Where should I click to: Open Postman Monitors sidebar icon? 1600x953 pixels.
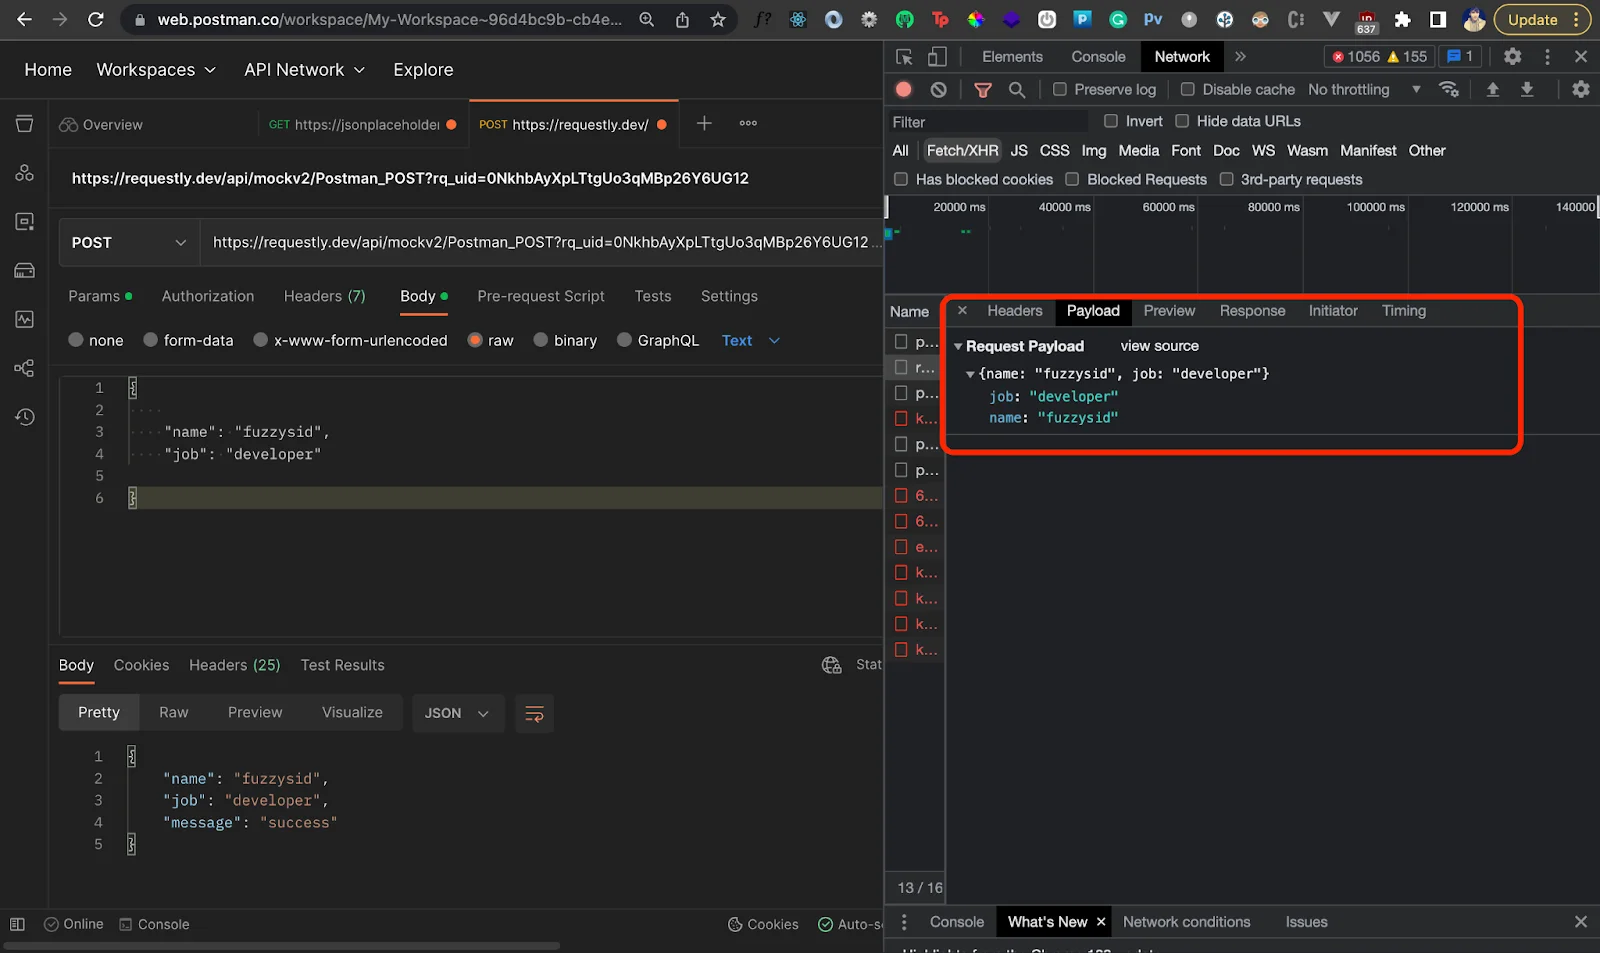tap(24, 319)
